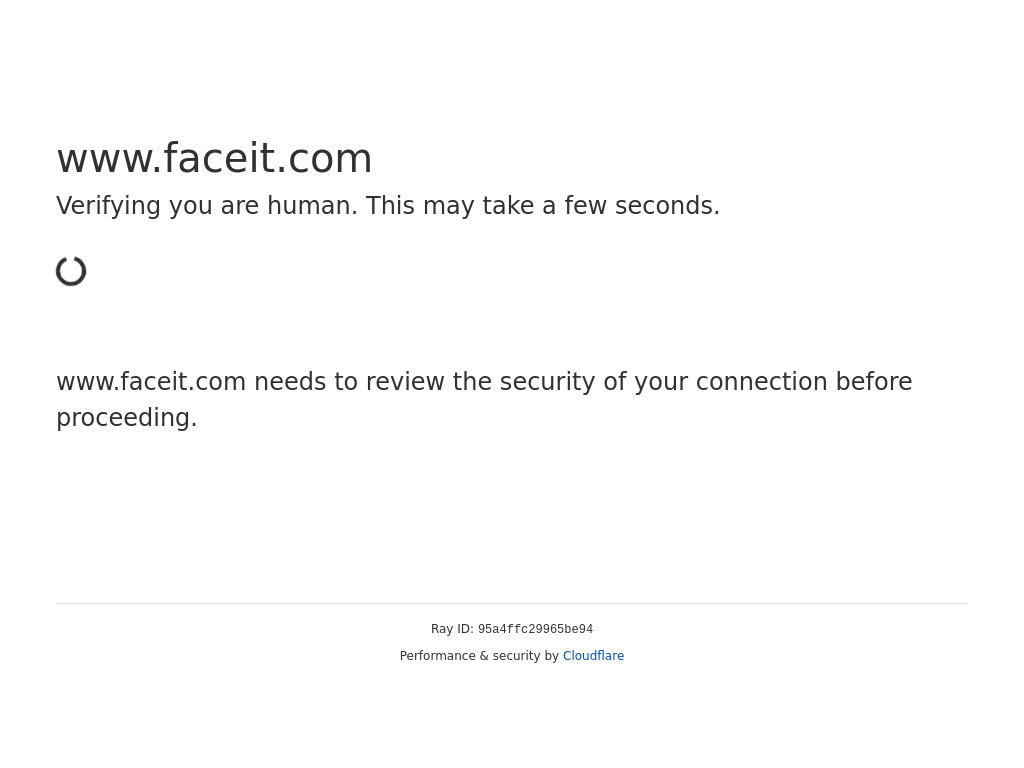1024x768 pixels.
Task: Open the Cloudflare link in footer
Action: click(x=593, y=656)
